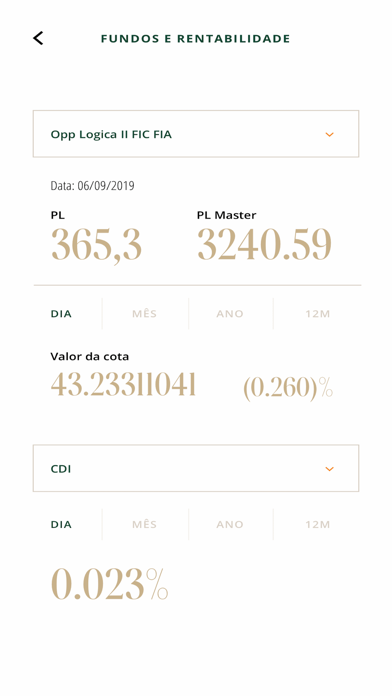Select the fund's DIA tab
Image resolution: width=392 pixels, height=696 pixels.
pos(61,314)
